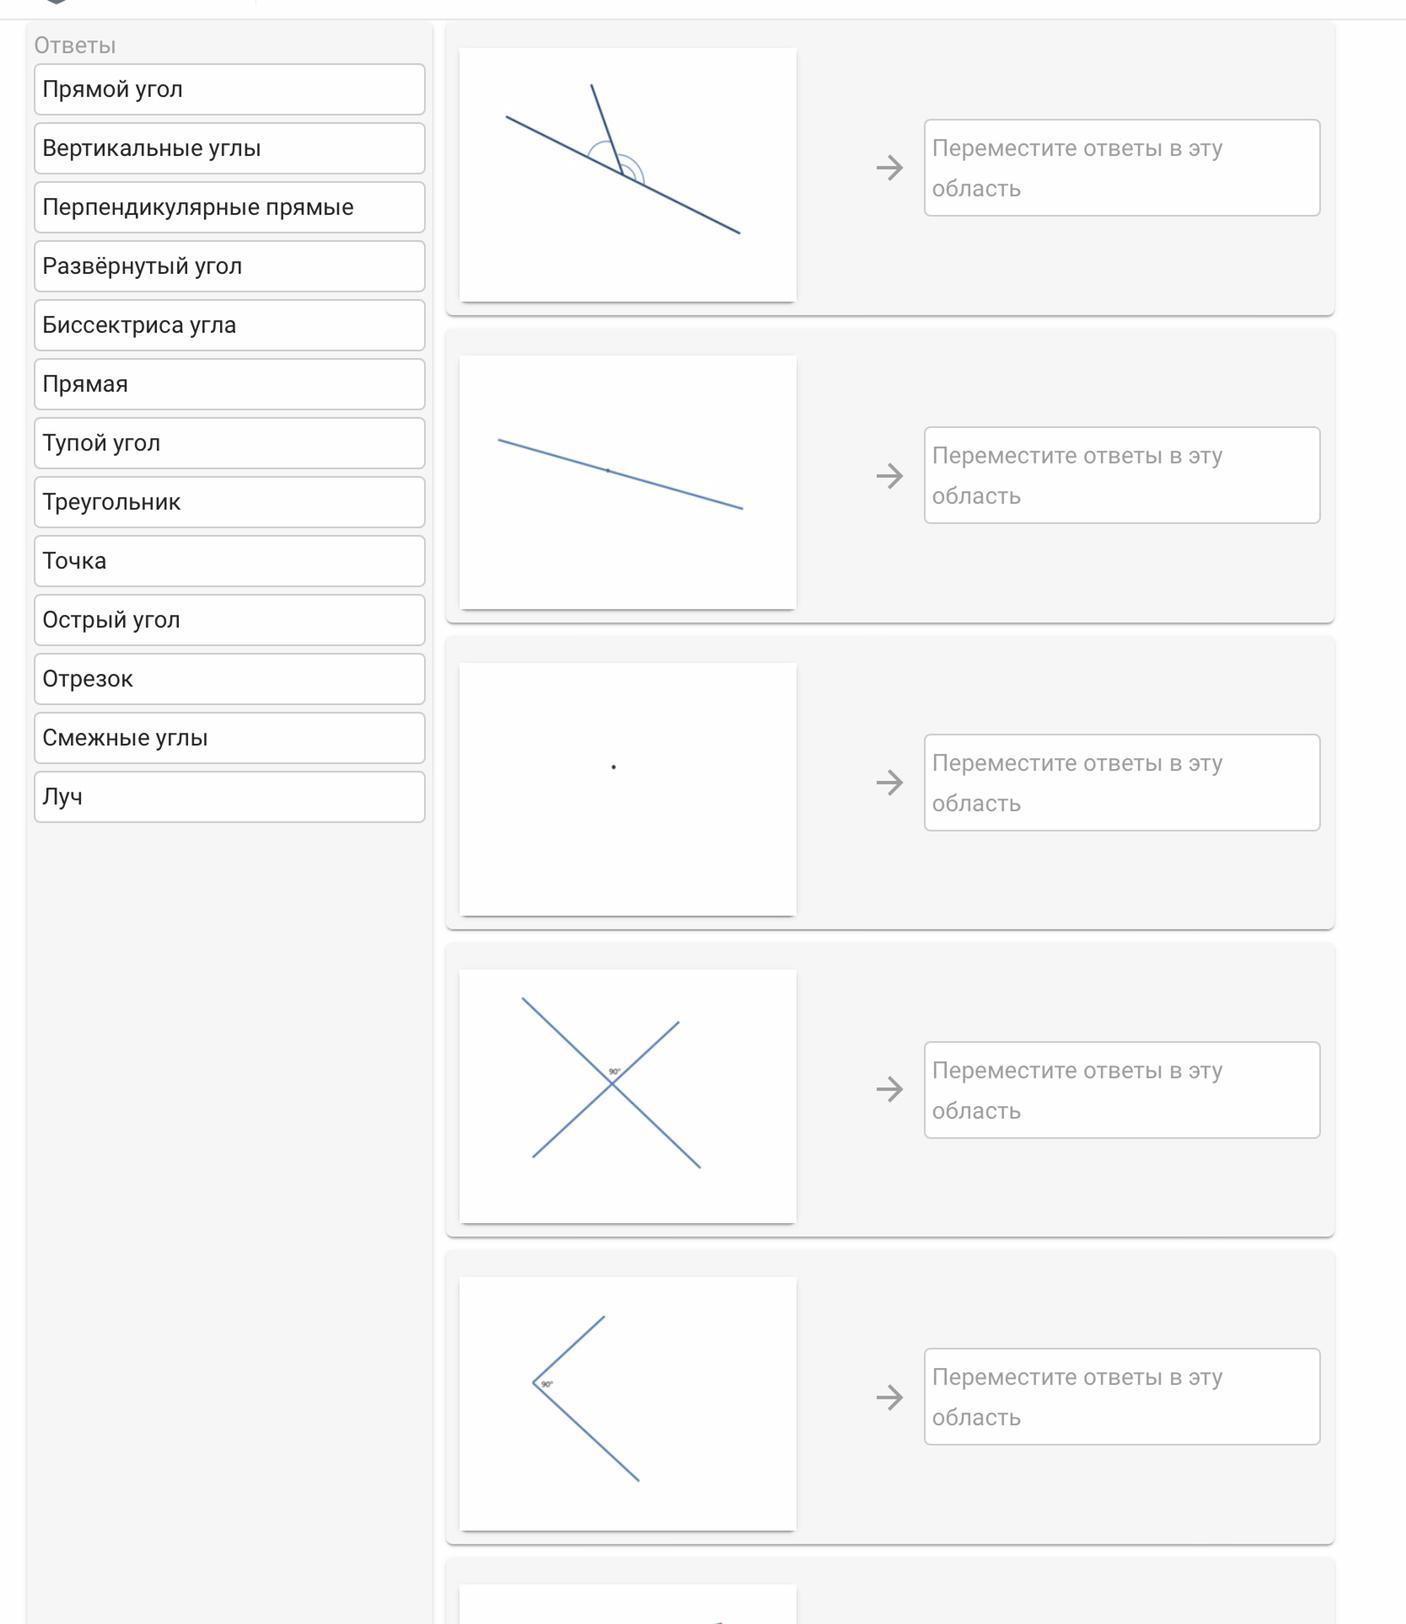Click the drop area beside the dot picture

1121,783
